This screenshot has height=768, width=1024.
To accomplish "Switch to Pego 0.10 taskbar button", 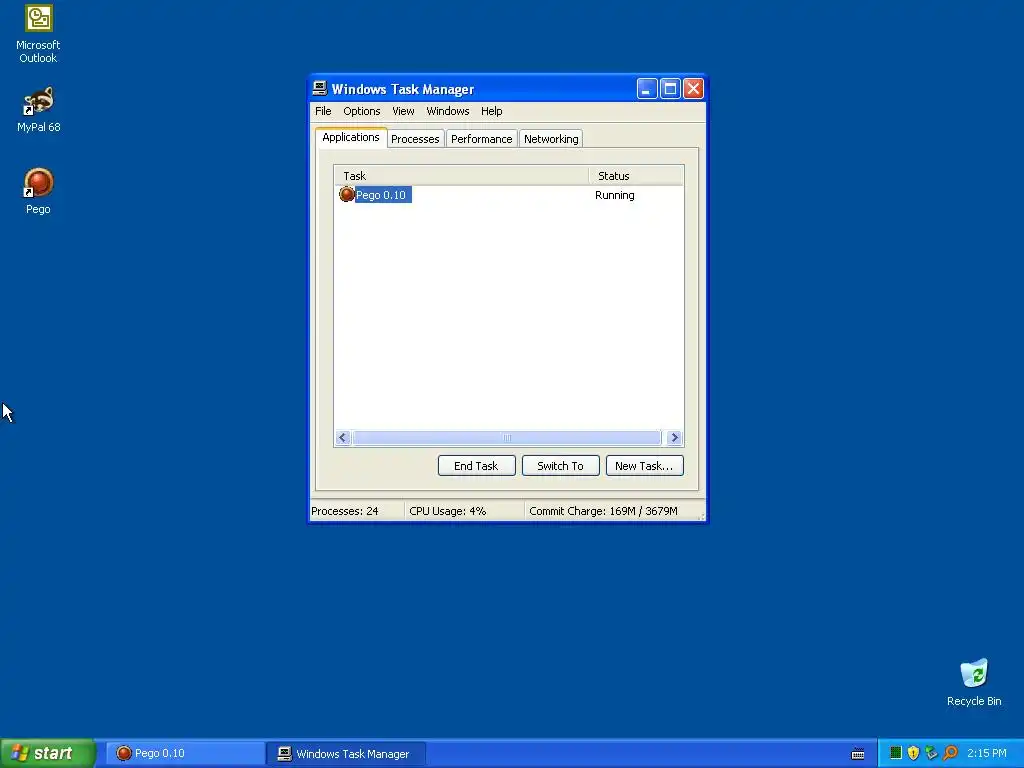I will pyautogui.click(x=185, y=754).
